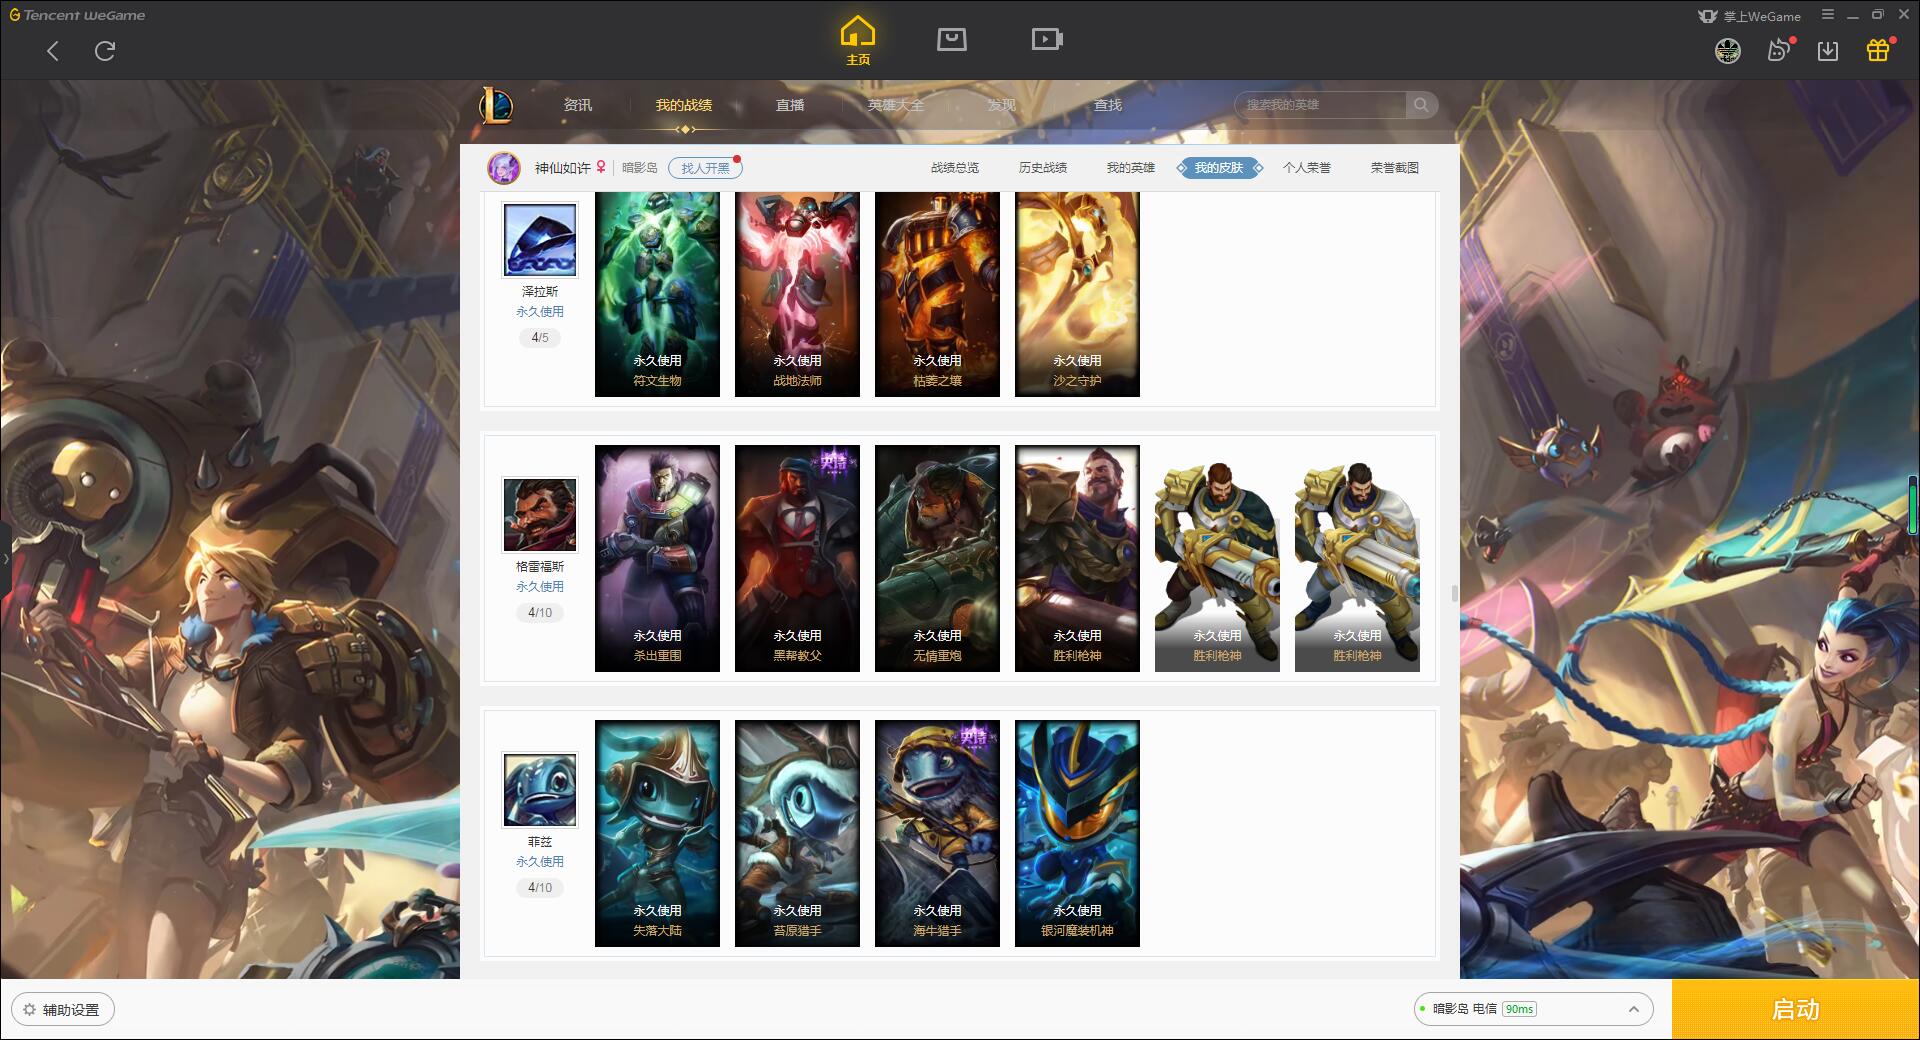1920x1040 pixels.
Task: Click the 菲兹 champion portrait
Action: click(x=540, y=790)
